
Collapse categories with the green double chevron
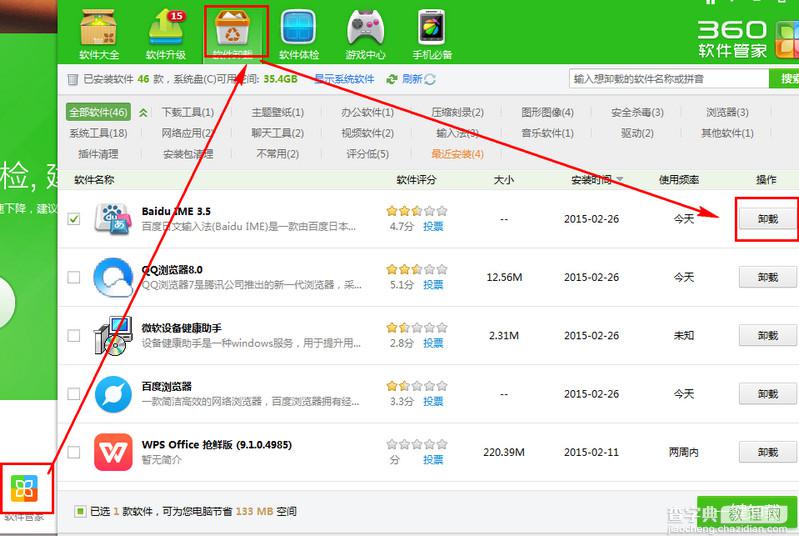[143, 113]
